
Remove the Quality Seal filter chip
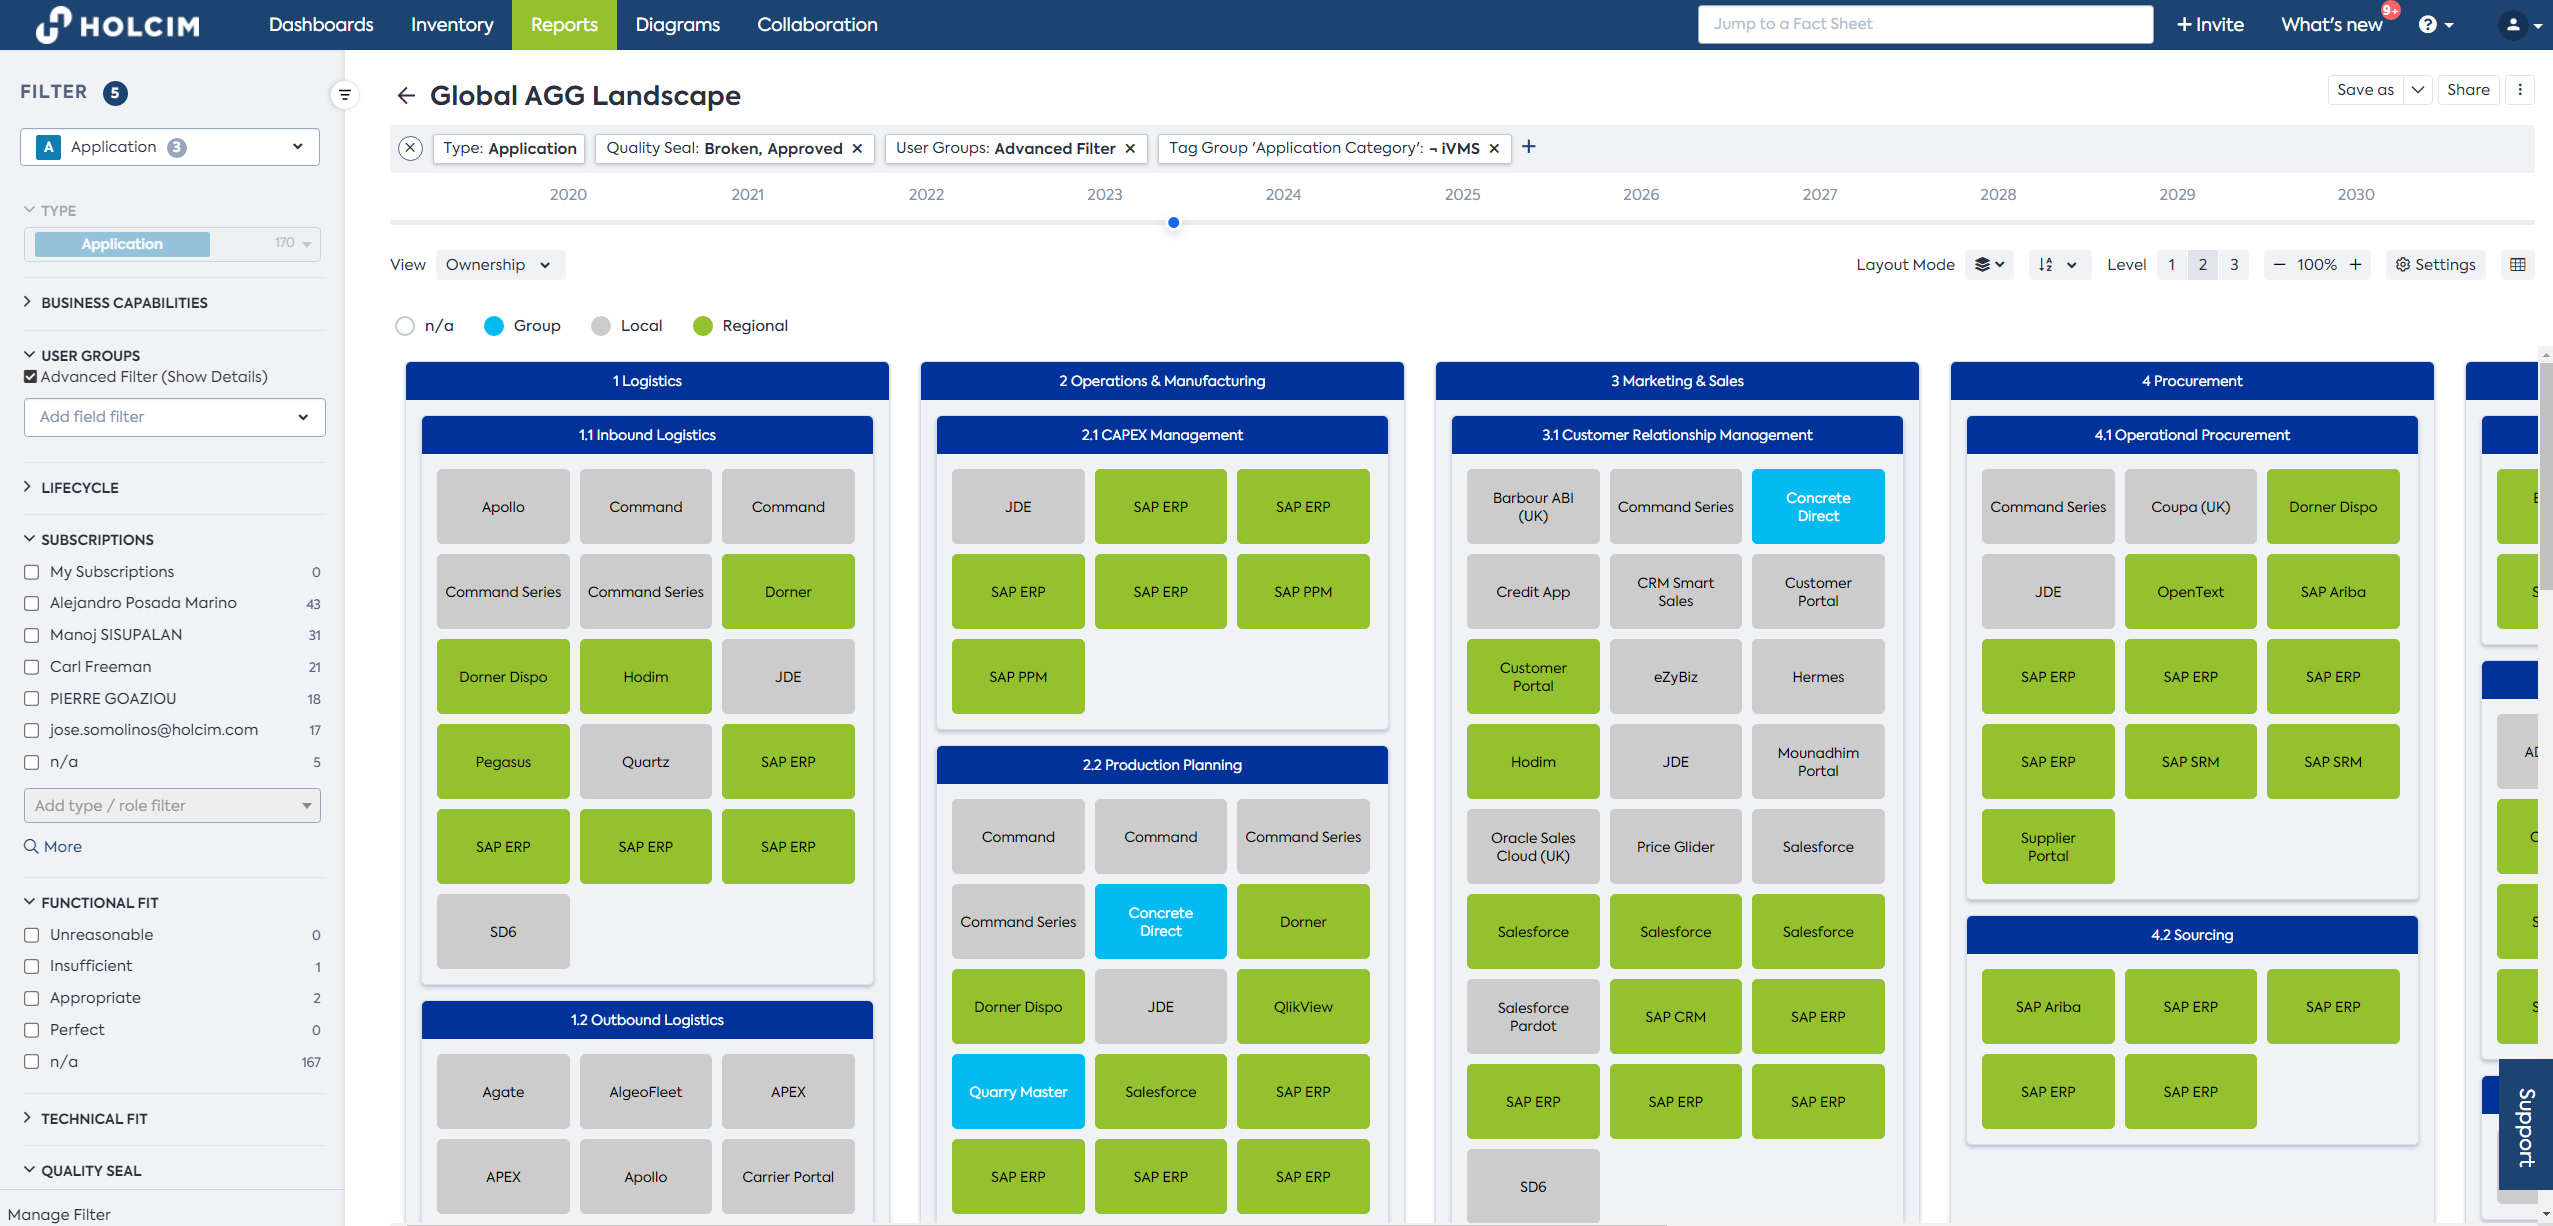coord(857,149)
